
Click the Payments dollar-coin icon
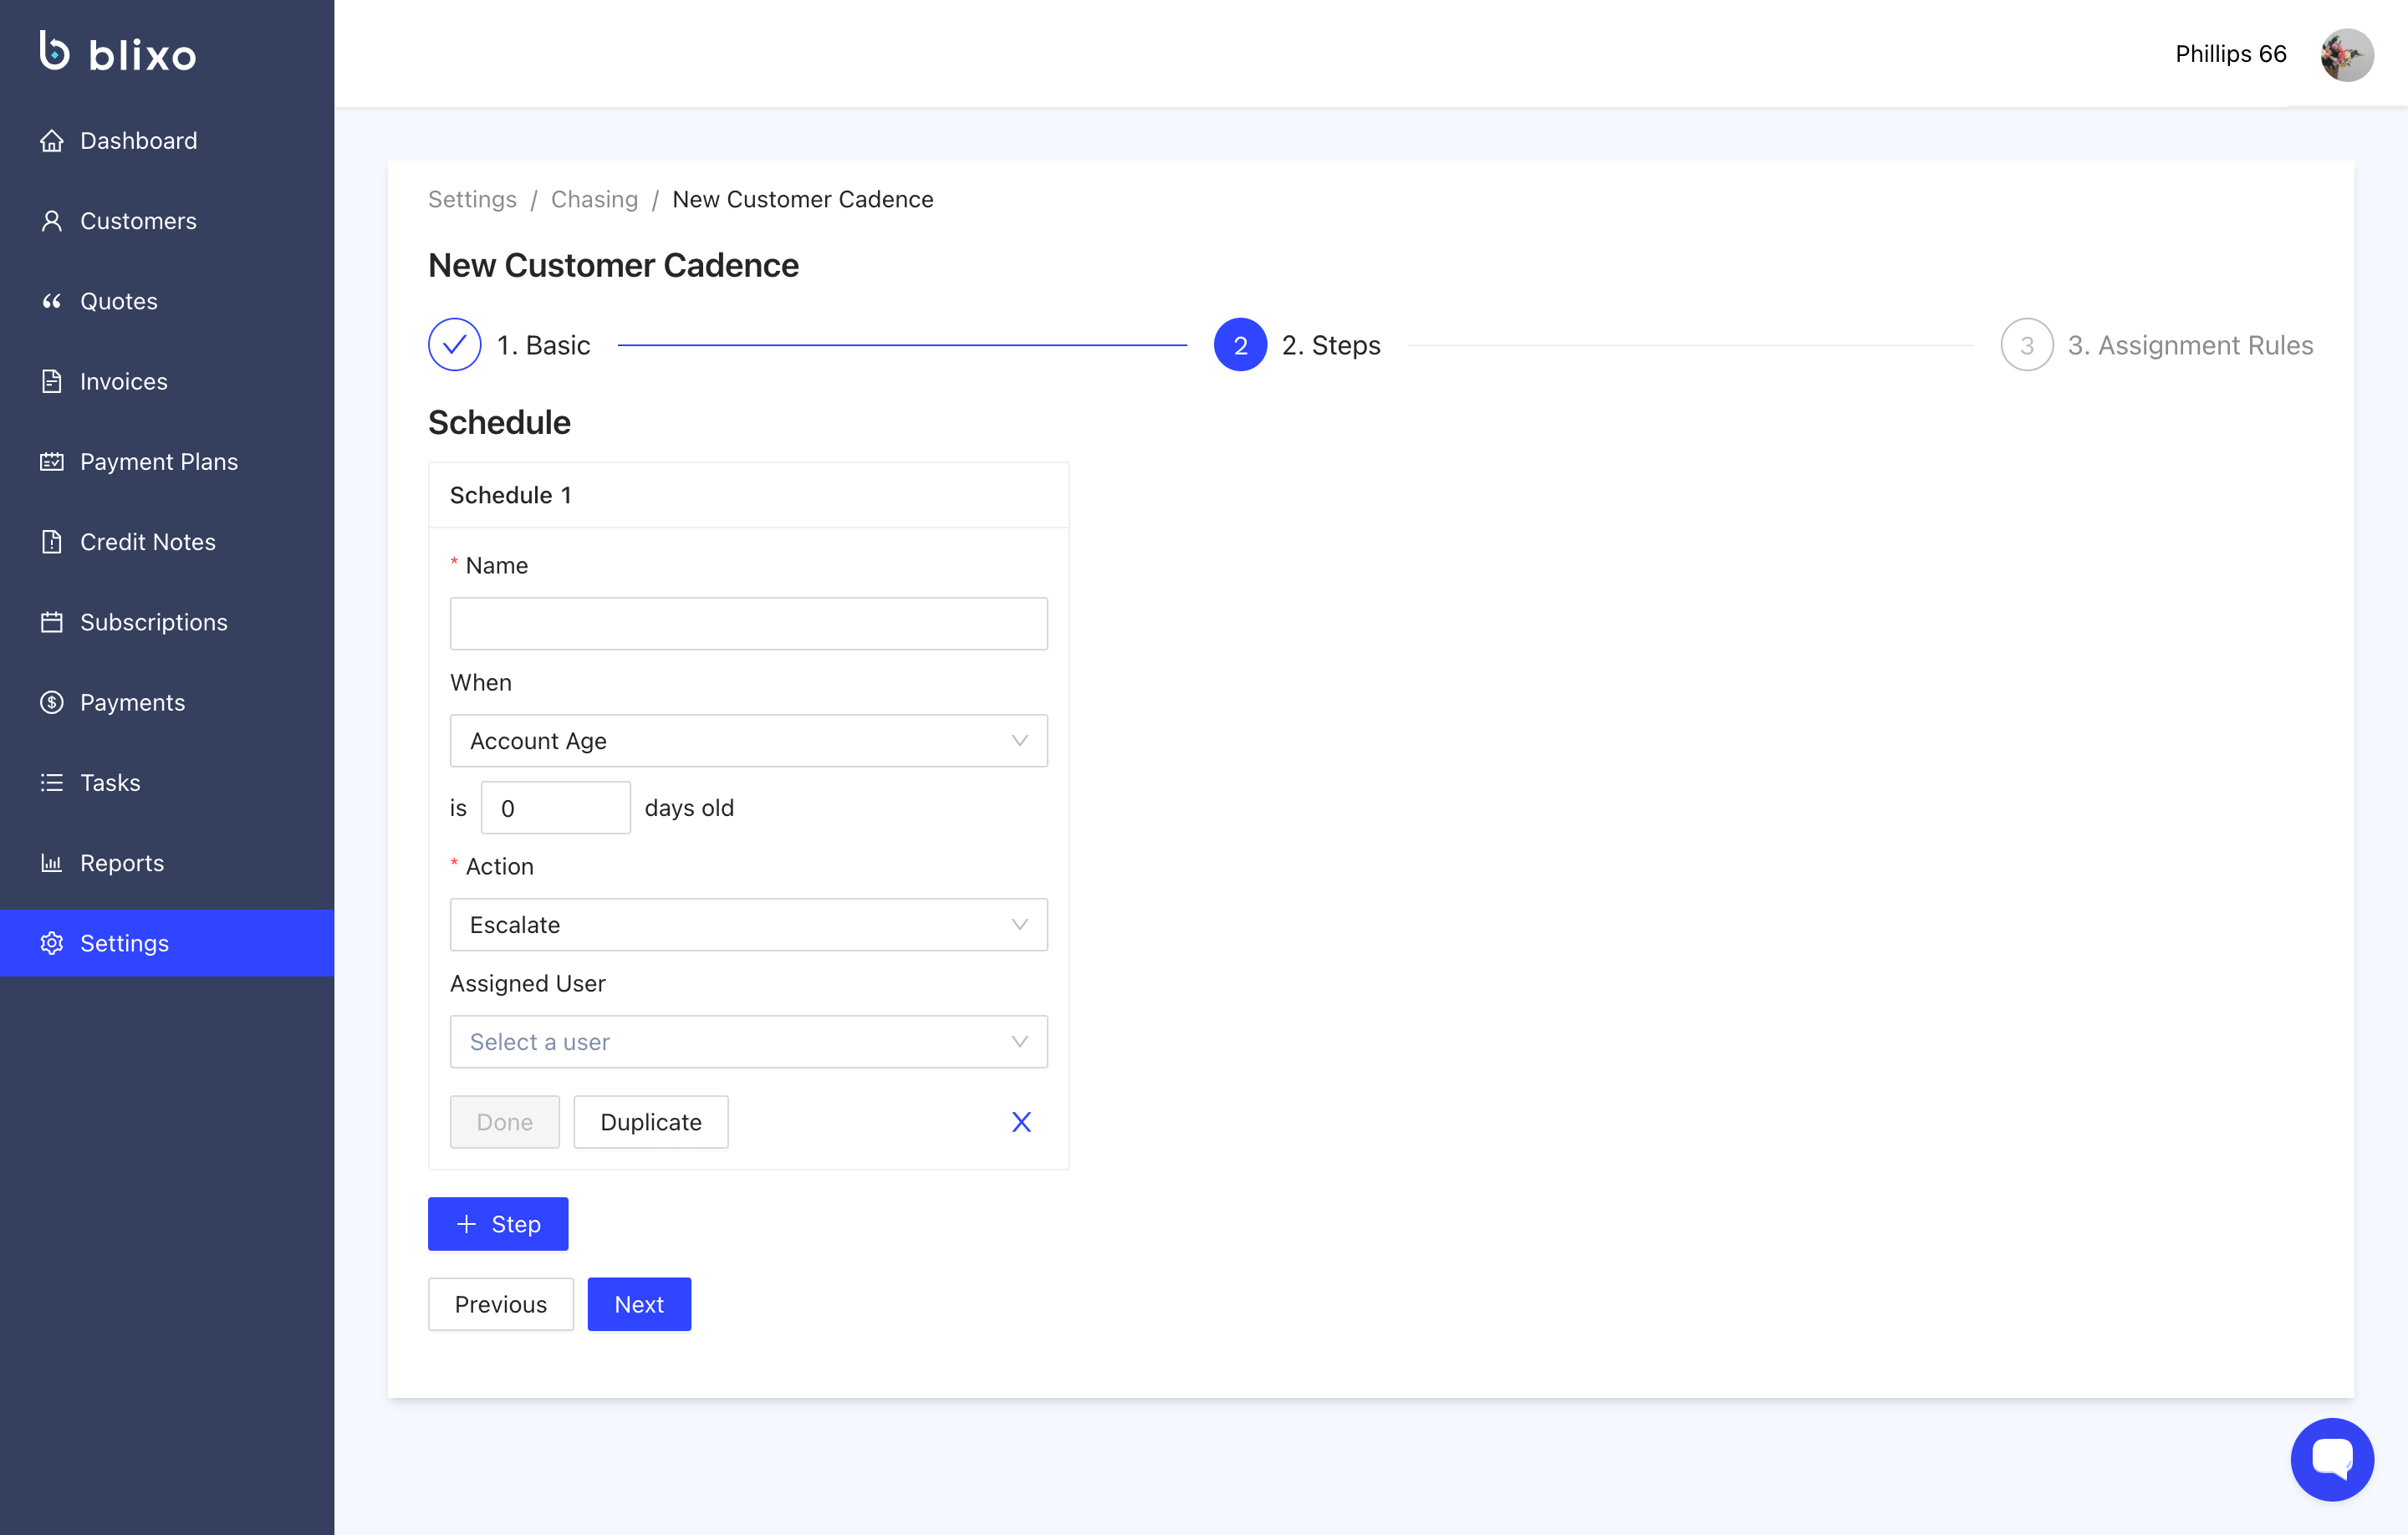click(52, 702)
